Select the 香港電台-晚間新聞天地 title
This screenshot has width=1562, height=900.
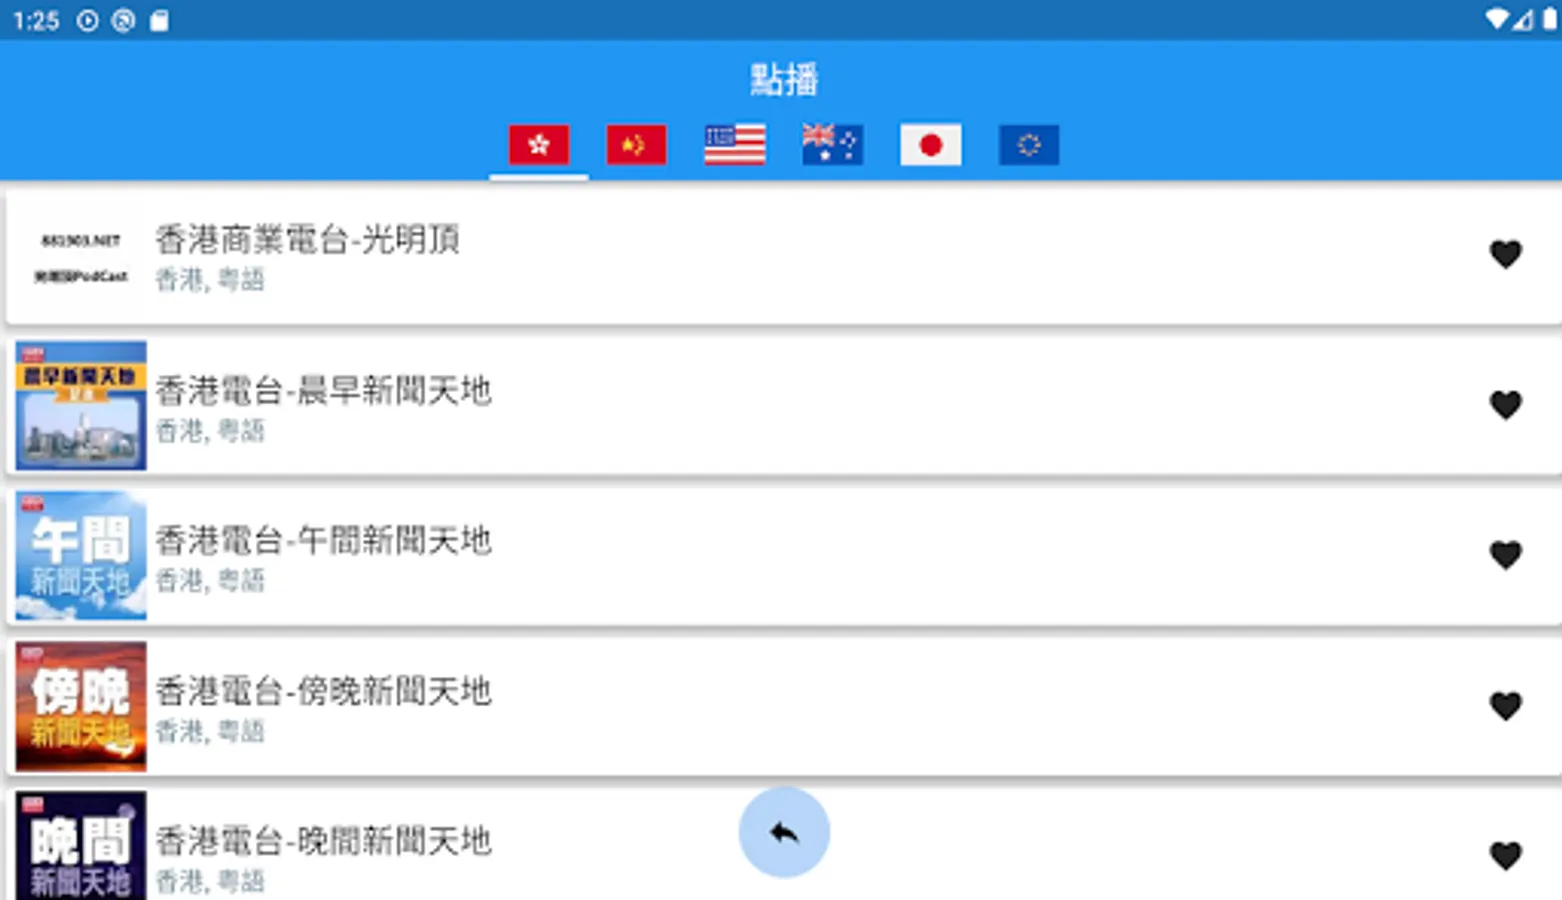coord(323,841)
